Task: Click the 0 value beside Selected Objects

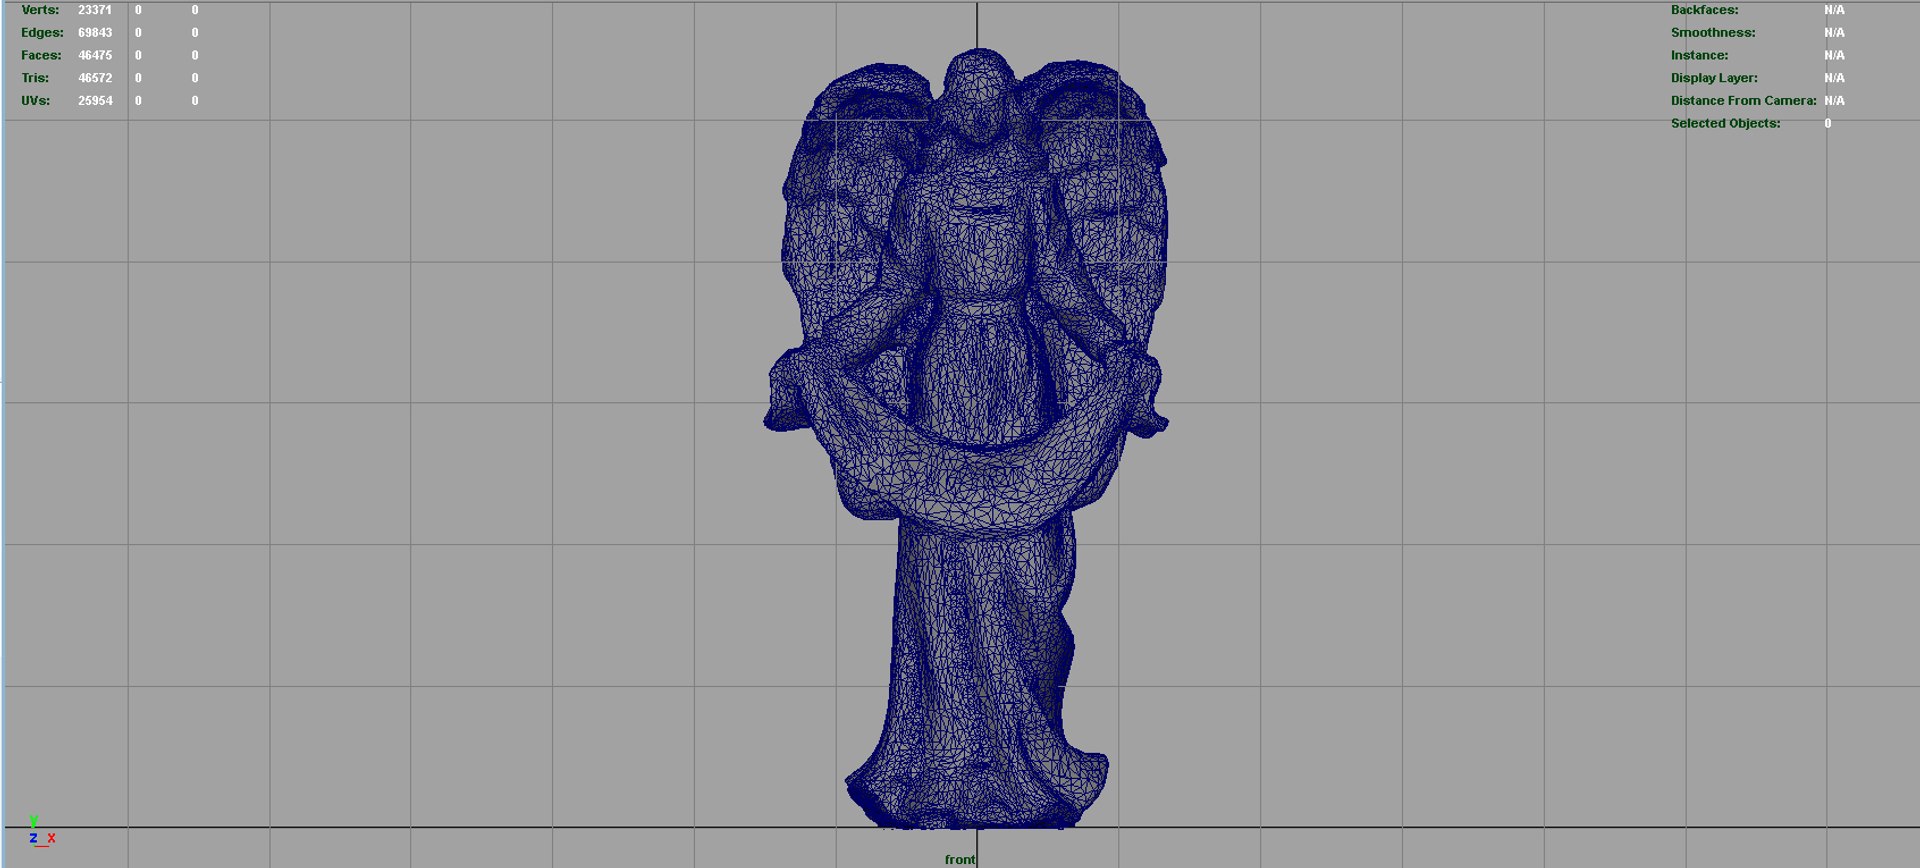Action: click(1827, 124)
